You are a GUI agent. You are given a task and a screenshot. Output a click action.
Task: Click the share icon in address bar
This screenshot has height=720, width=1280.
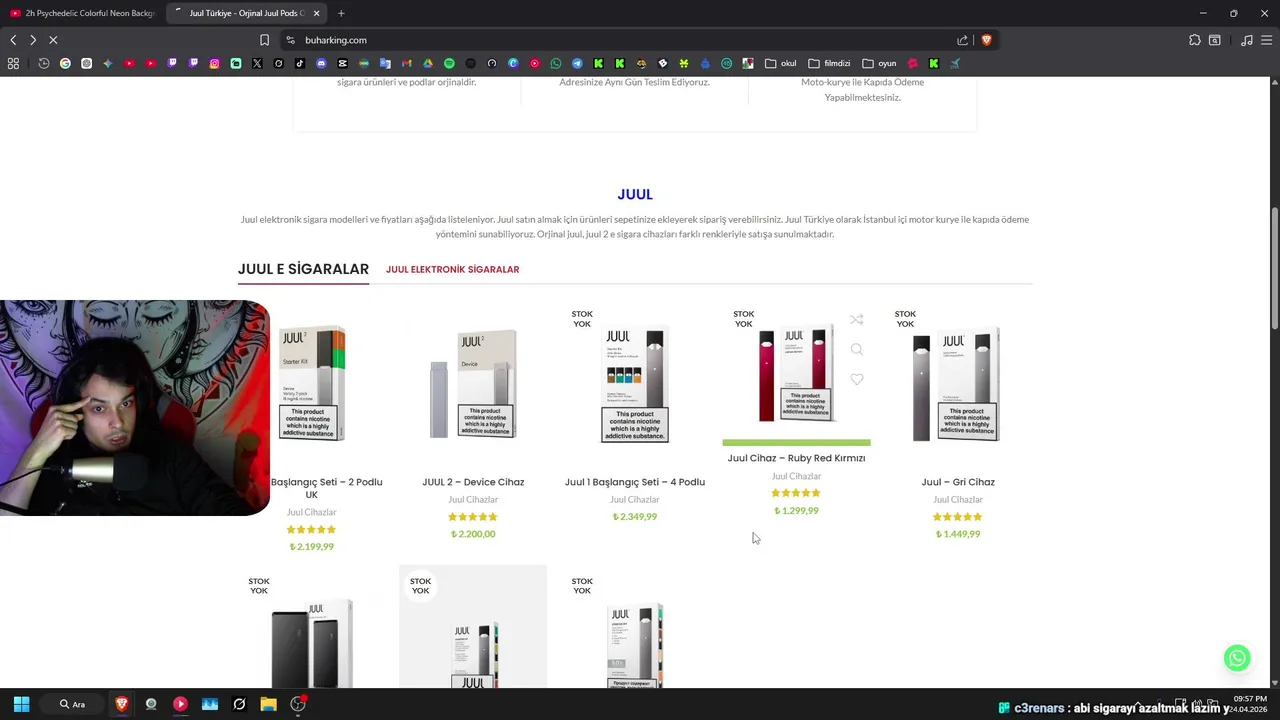962,40
